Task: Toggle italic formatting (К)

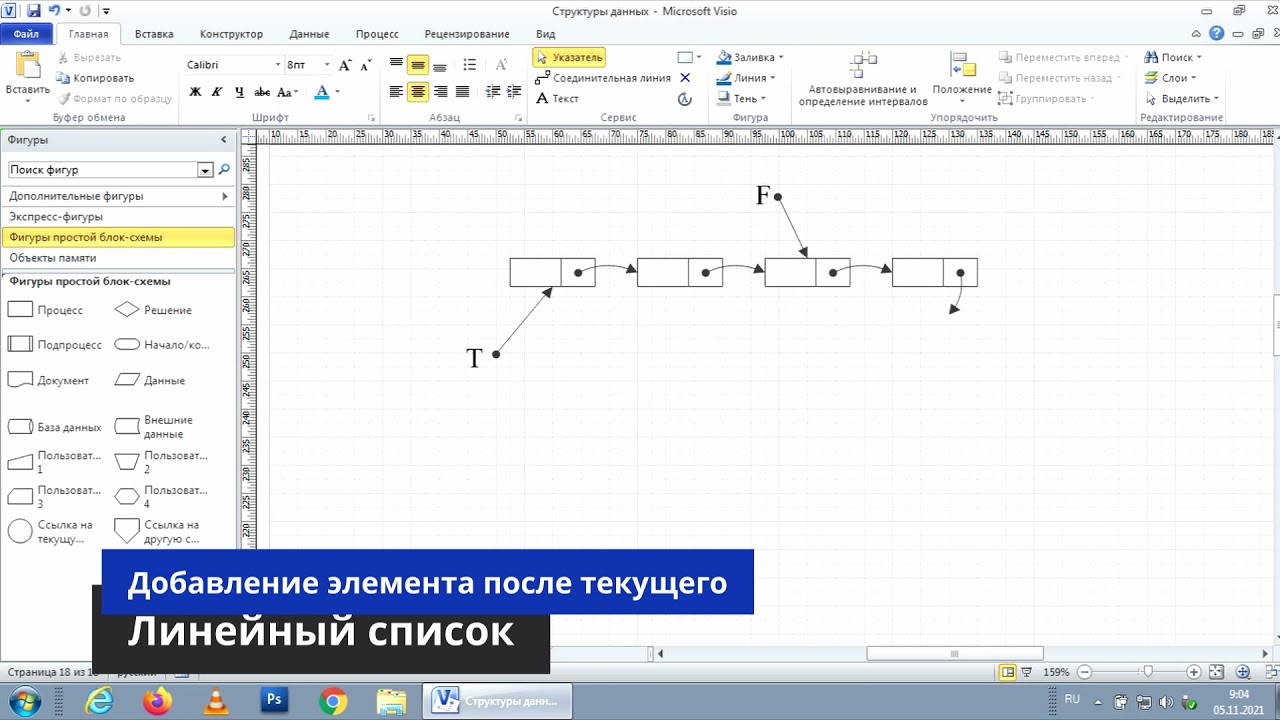Action: coord(217,92)
